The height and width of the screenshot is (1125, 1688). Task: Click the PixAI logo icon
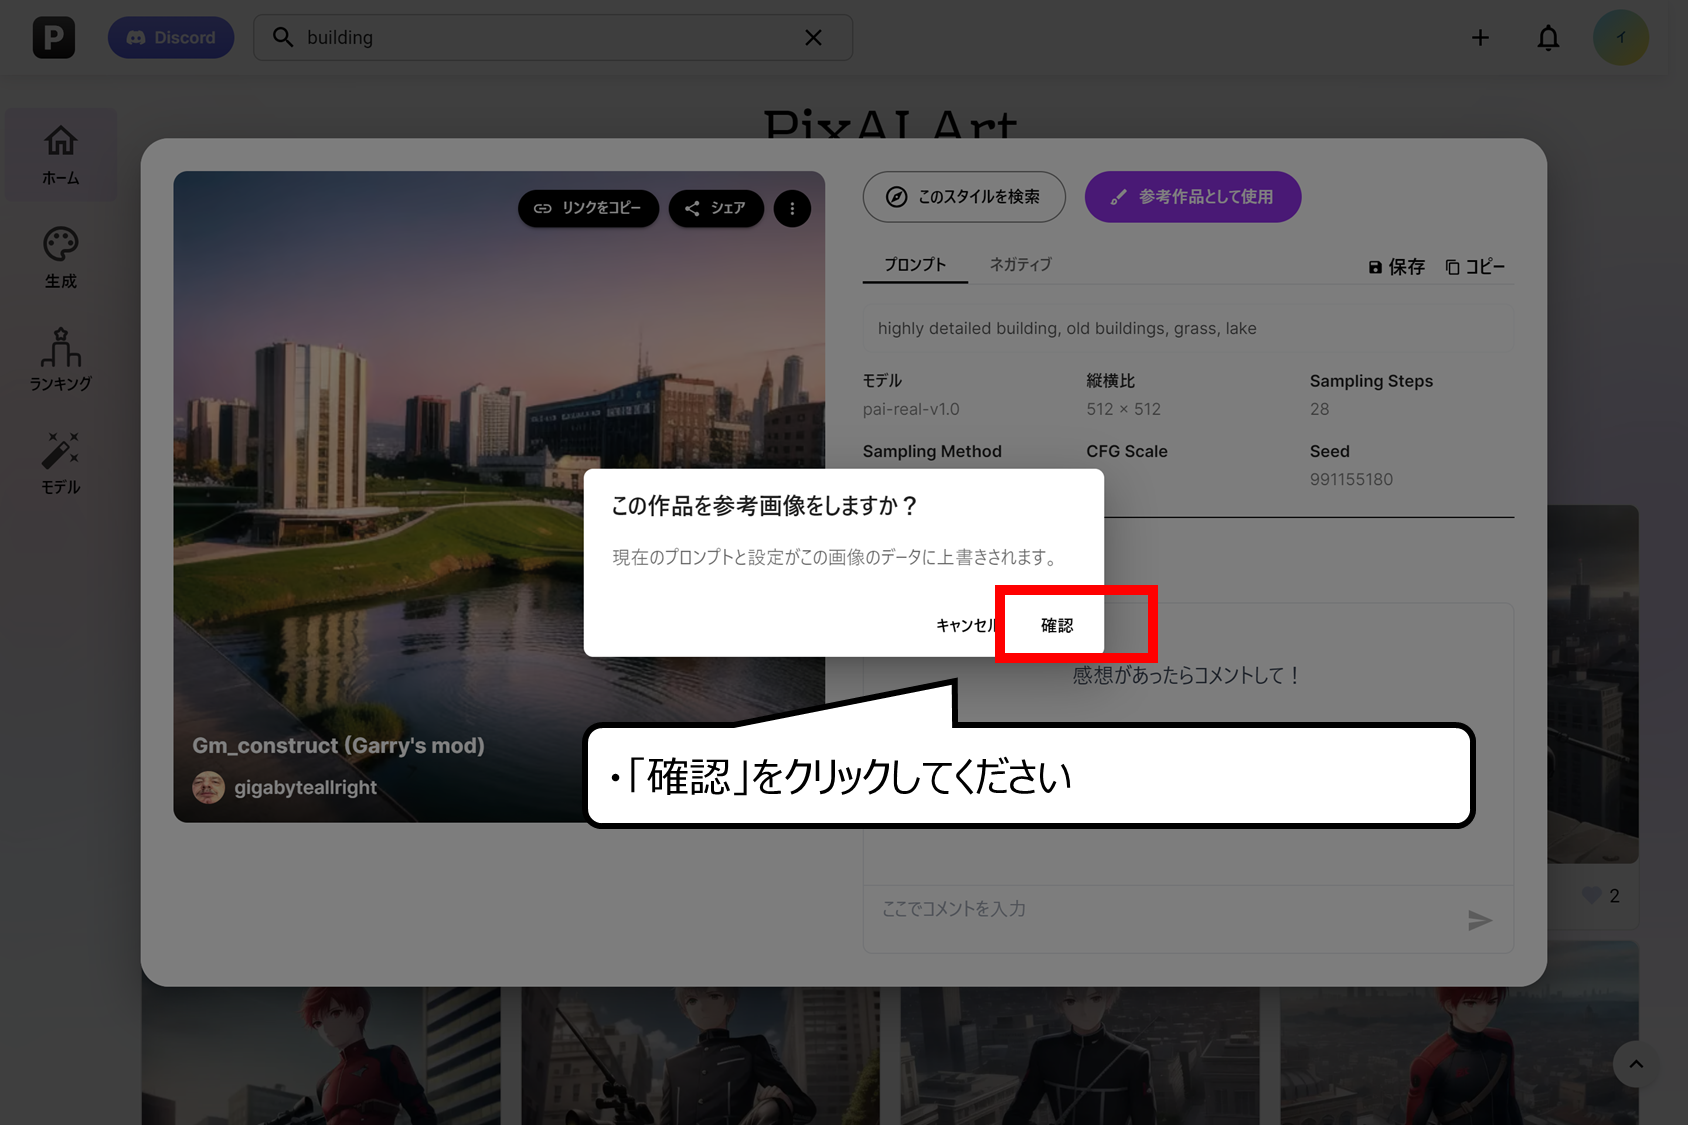point(54,38)
